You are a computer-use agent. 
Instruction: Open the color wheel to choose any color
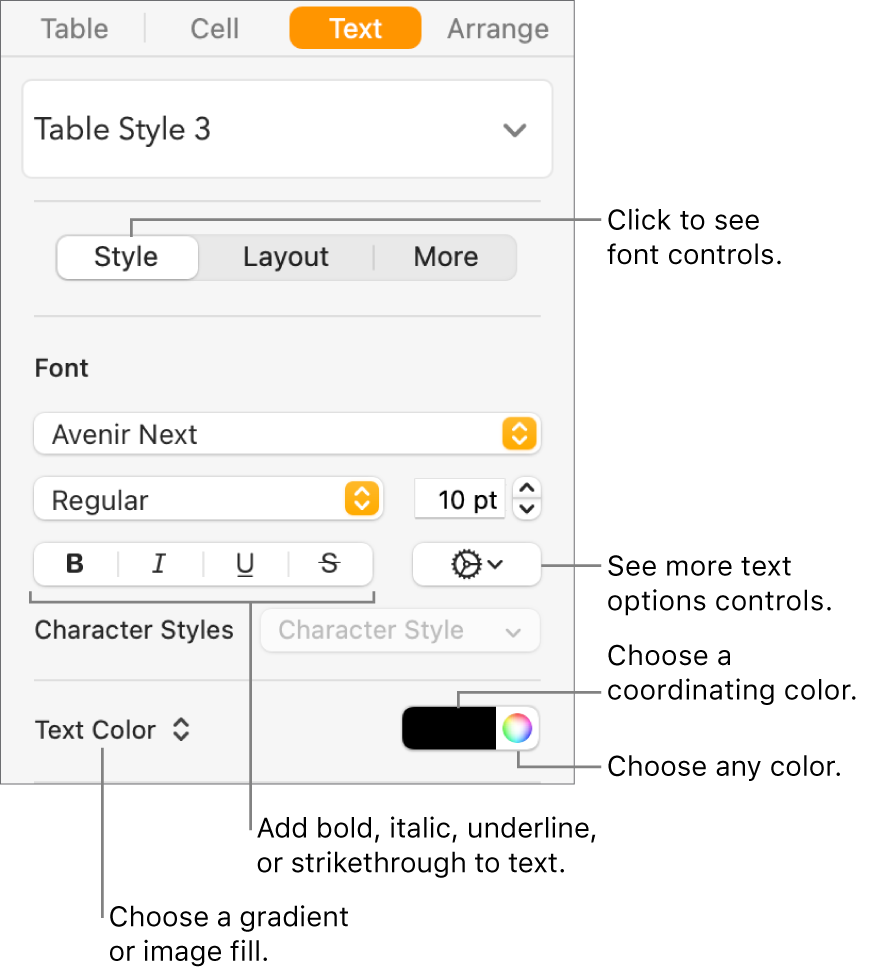518,728
